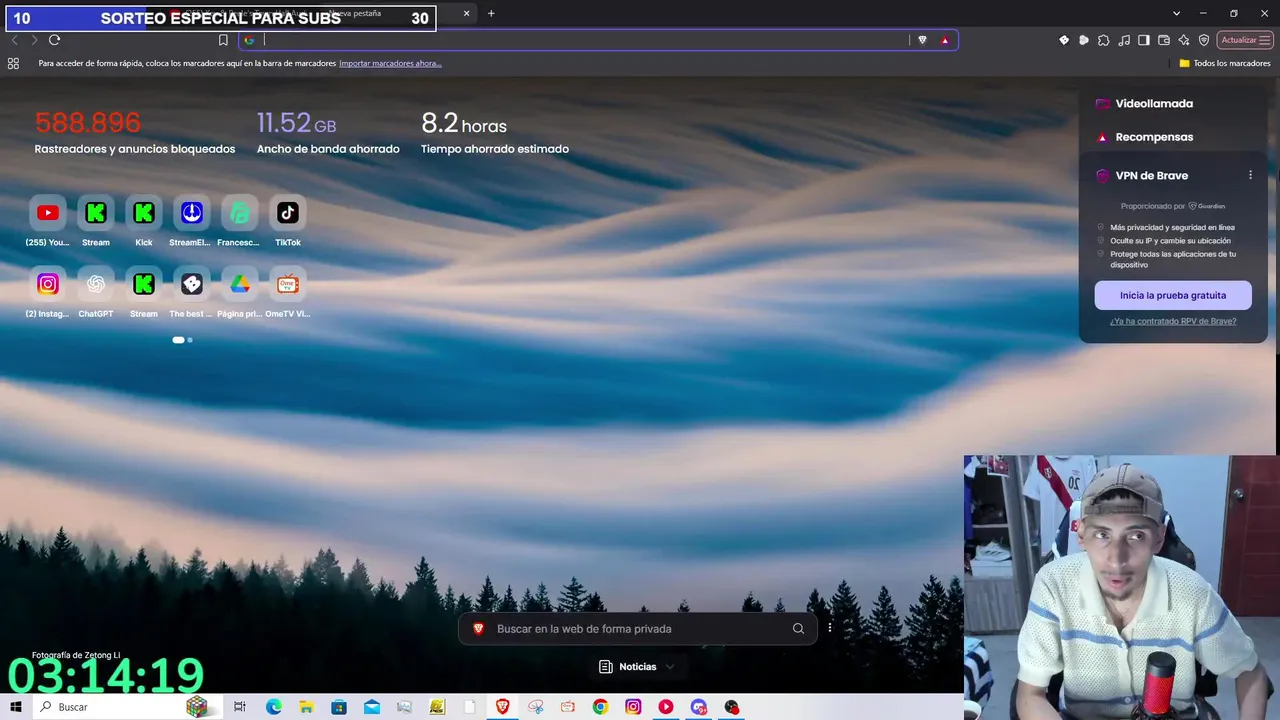Open the Francesc... shortcut tile

pos(240,213)
